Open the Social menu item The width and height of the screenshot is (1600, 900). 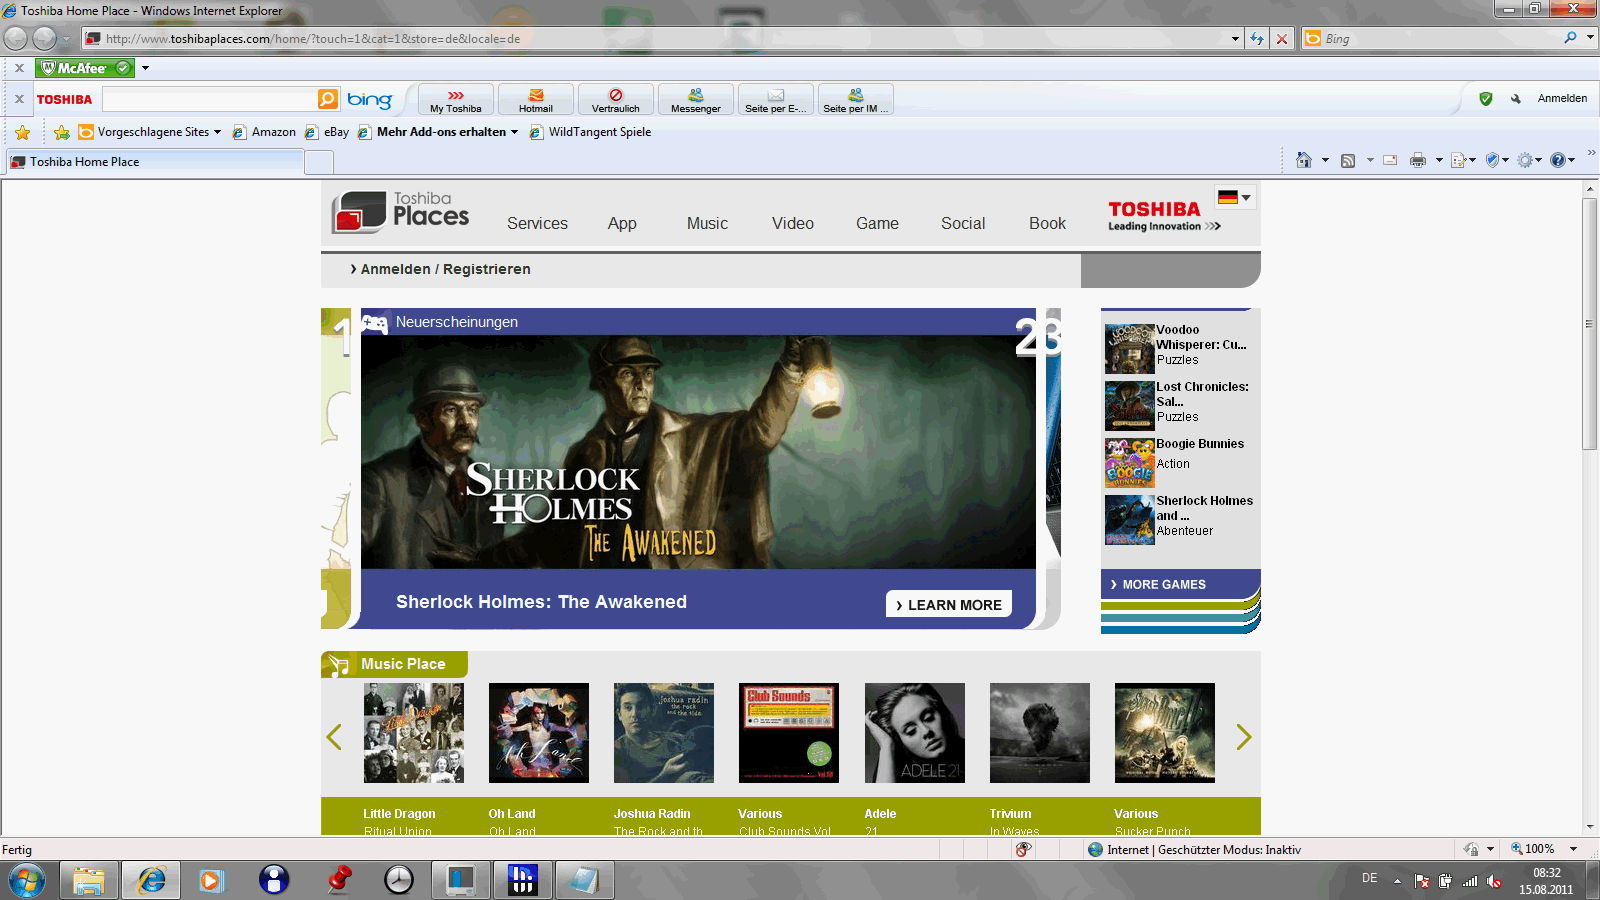click(963, 223)
